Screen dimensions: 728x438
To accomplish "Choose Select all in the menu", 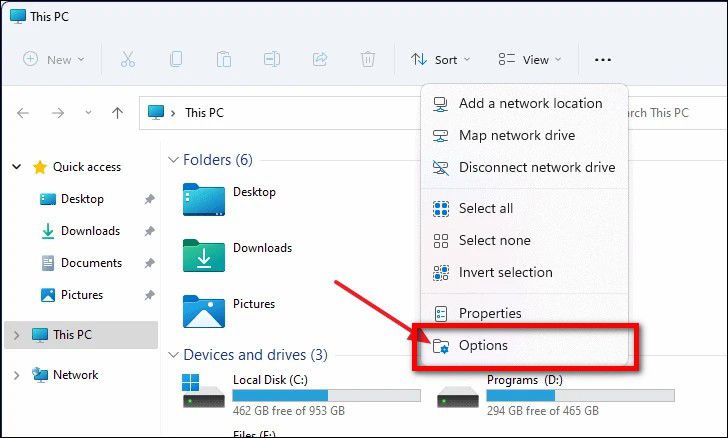I will click(x=525, y=209).
